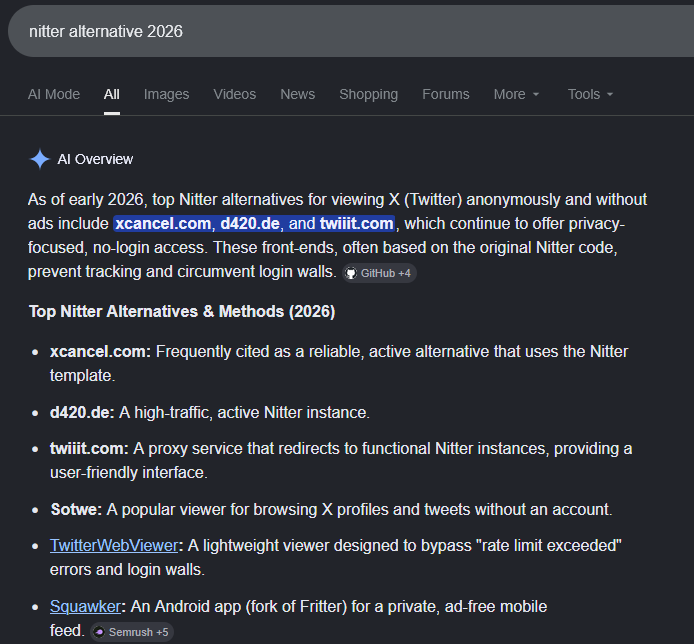Switch to the Shopping tab

[x=369, y=94]
